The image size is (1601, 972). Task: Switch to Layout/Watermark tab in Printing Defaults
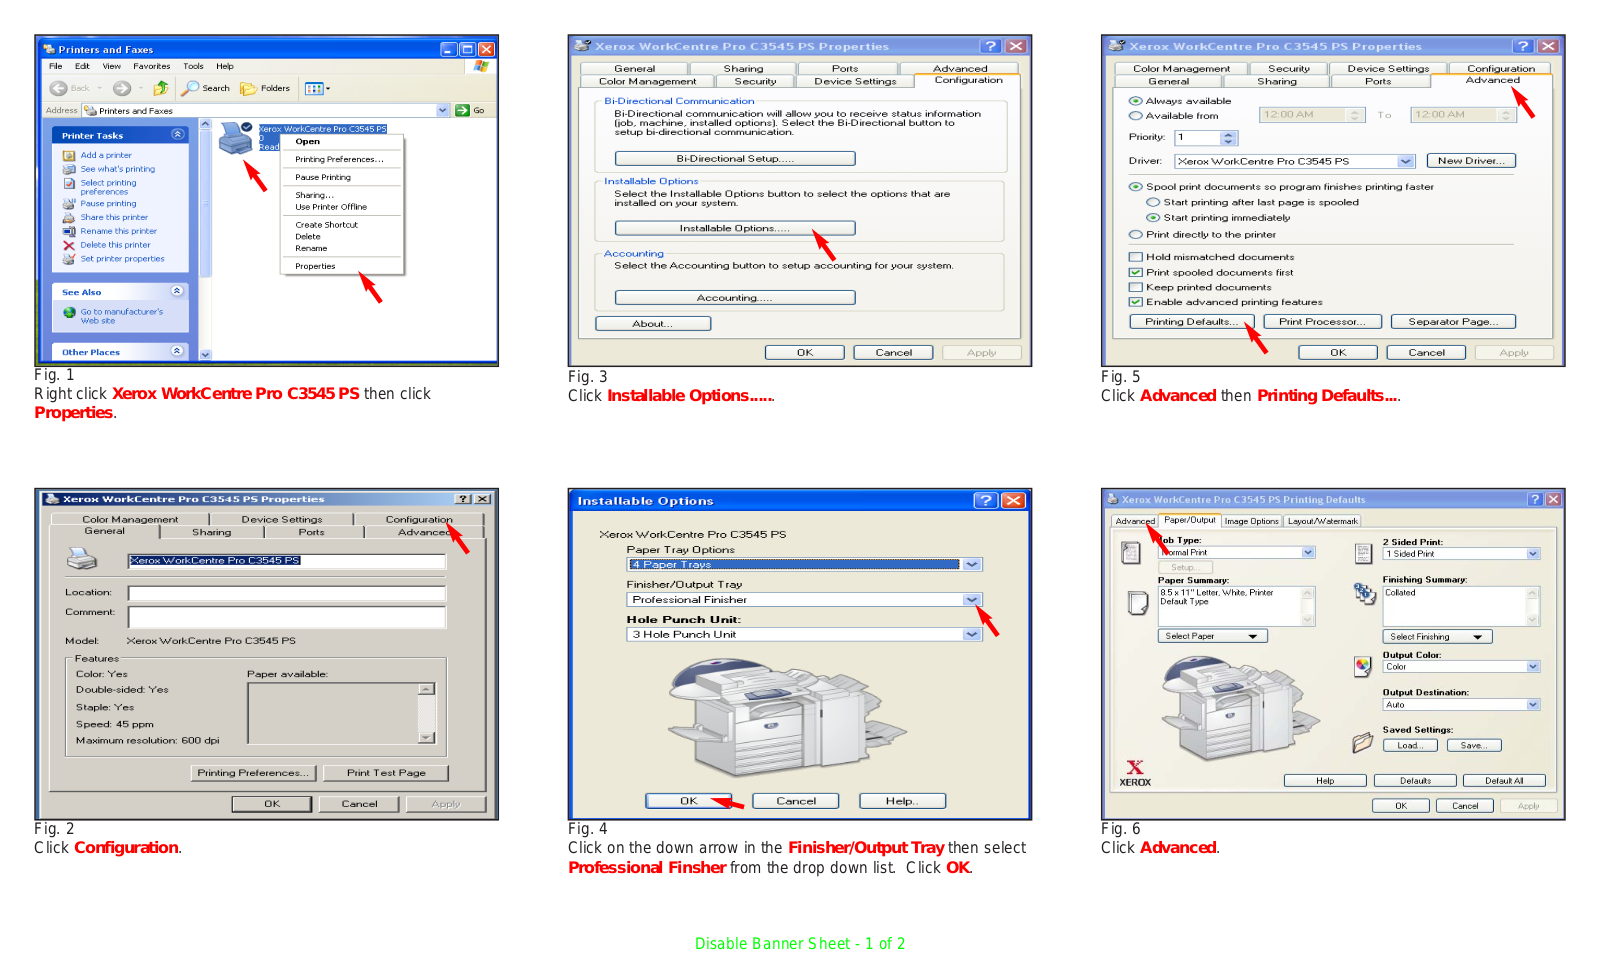click(1322, 521)
